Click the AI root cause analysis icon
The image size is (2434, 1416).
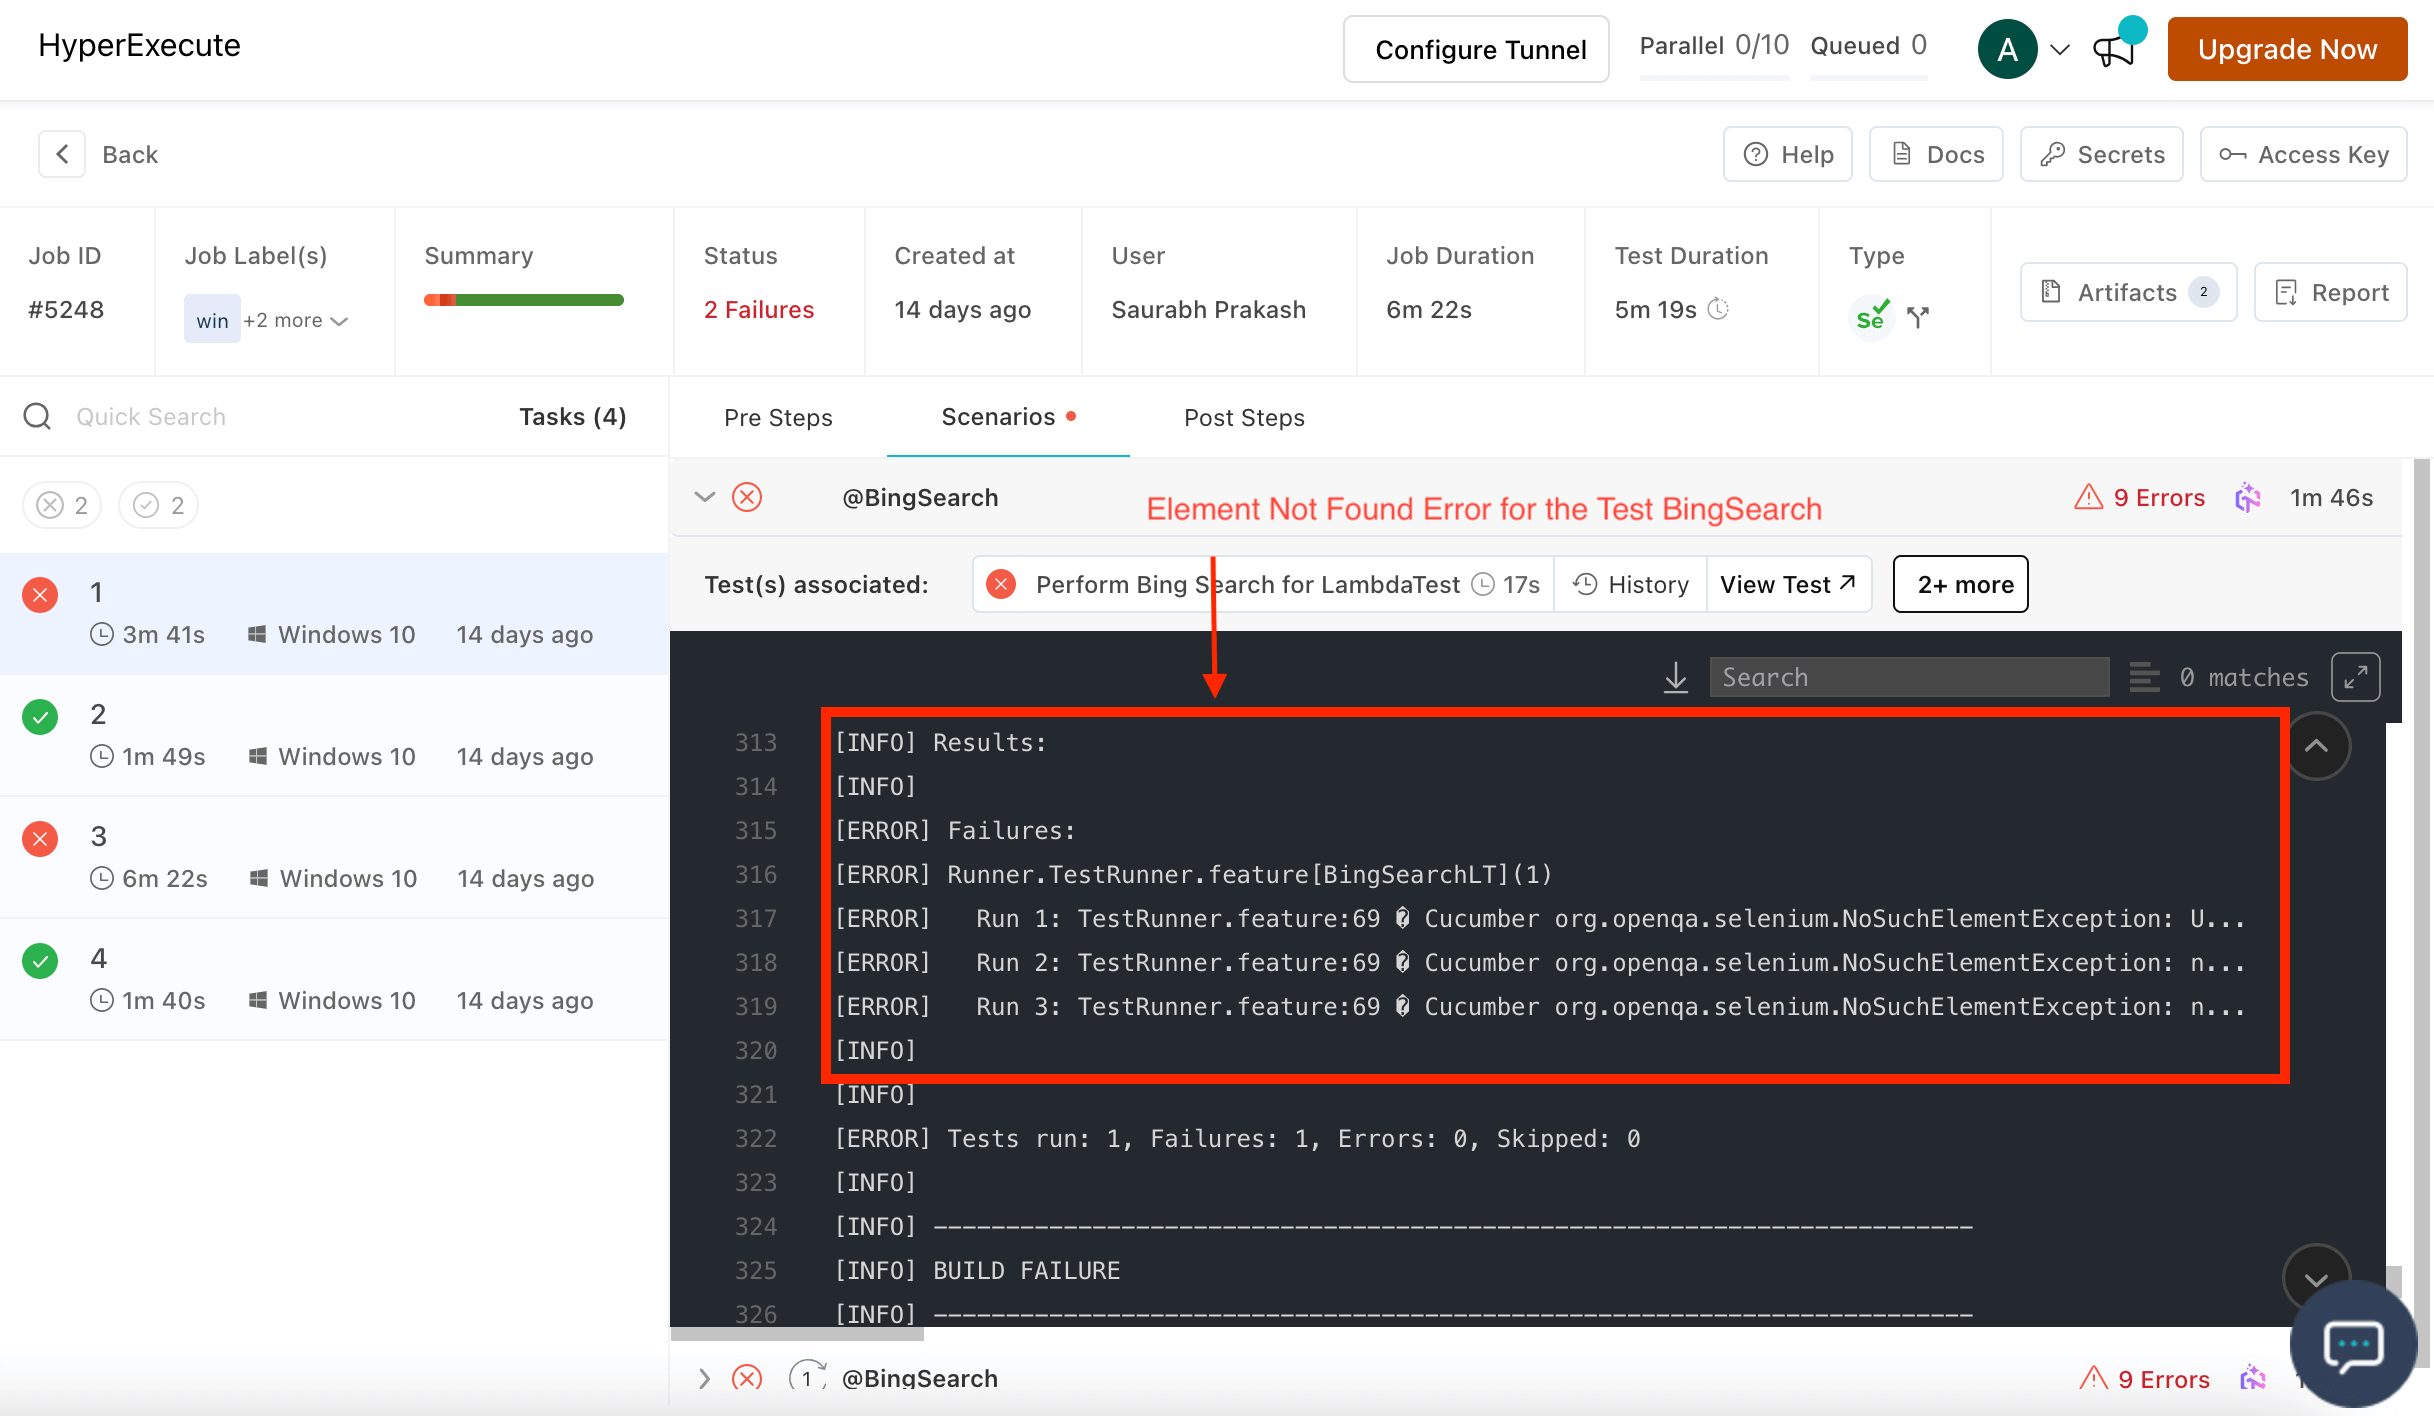[x=2248, y=497]
